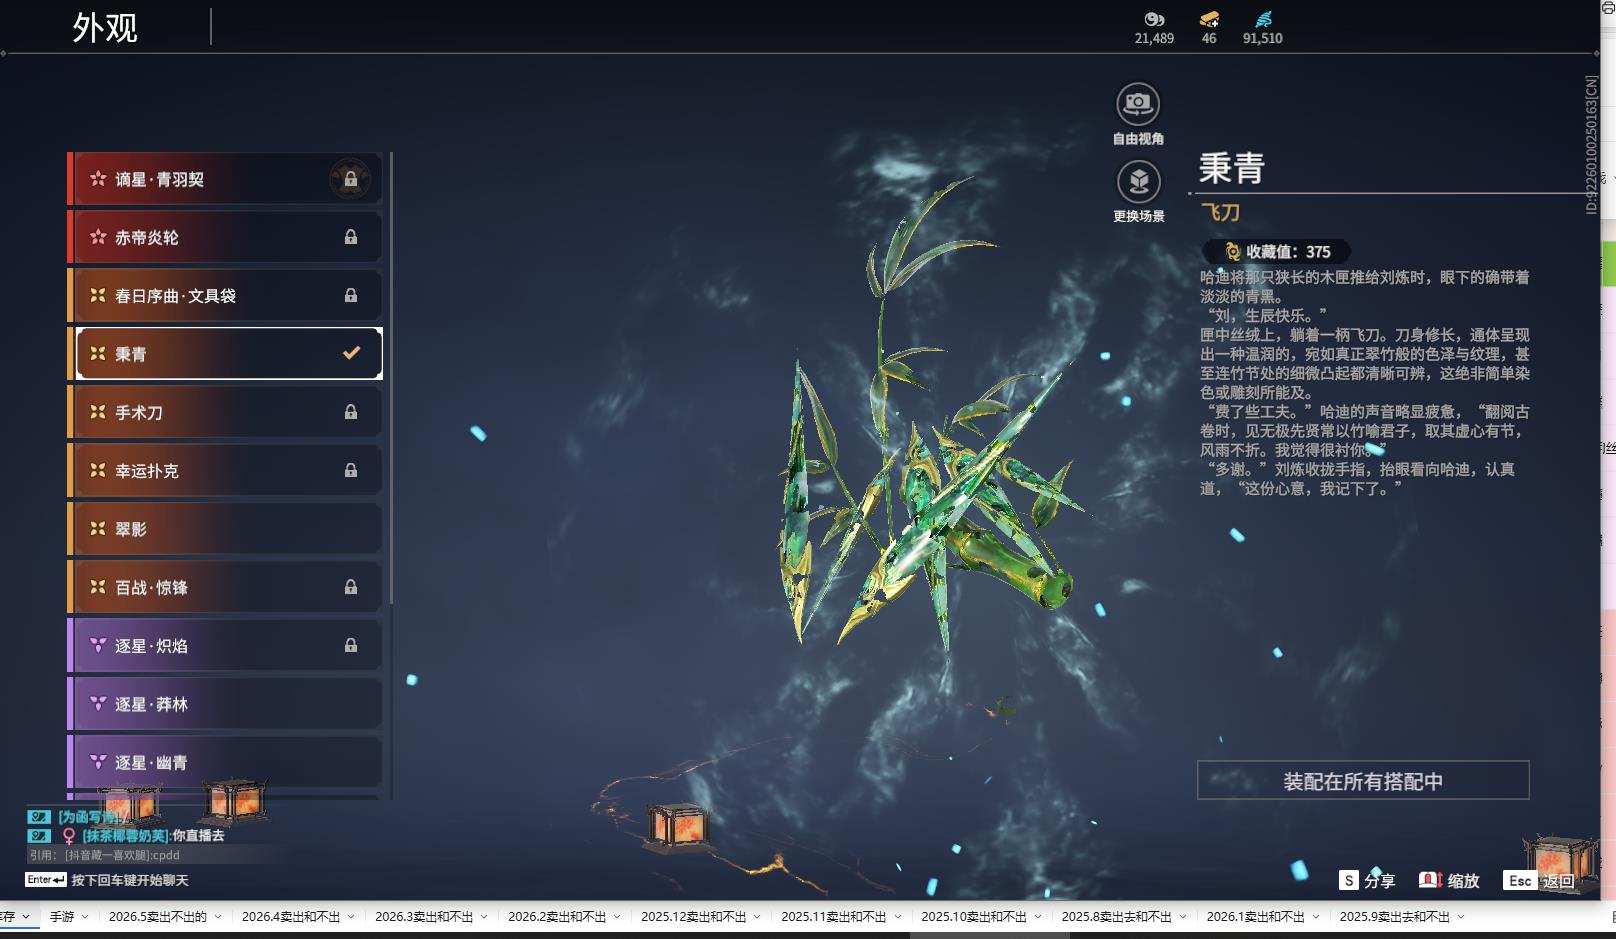Expand the 2026.4卖出和不出 tab dropdown arrow

tap(352, 916)
